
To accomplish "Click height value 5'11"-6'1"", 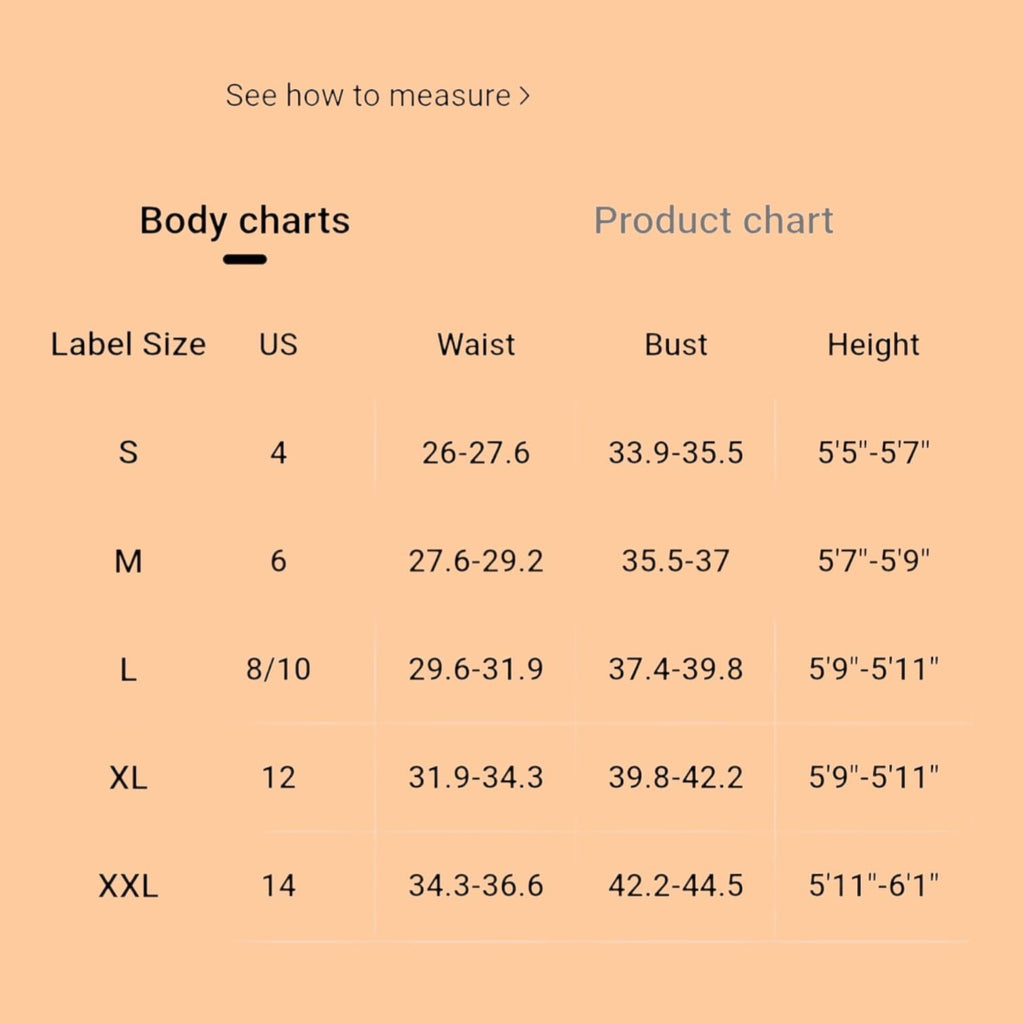I will pyautogui.click(x=873, y=886).
